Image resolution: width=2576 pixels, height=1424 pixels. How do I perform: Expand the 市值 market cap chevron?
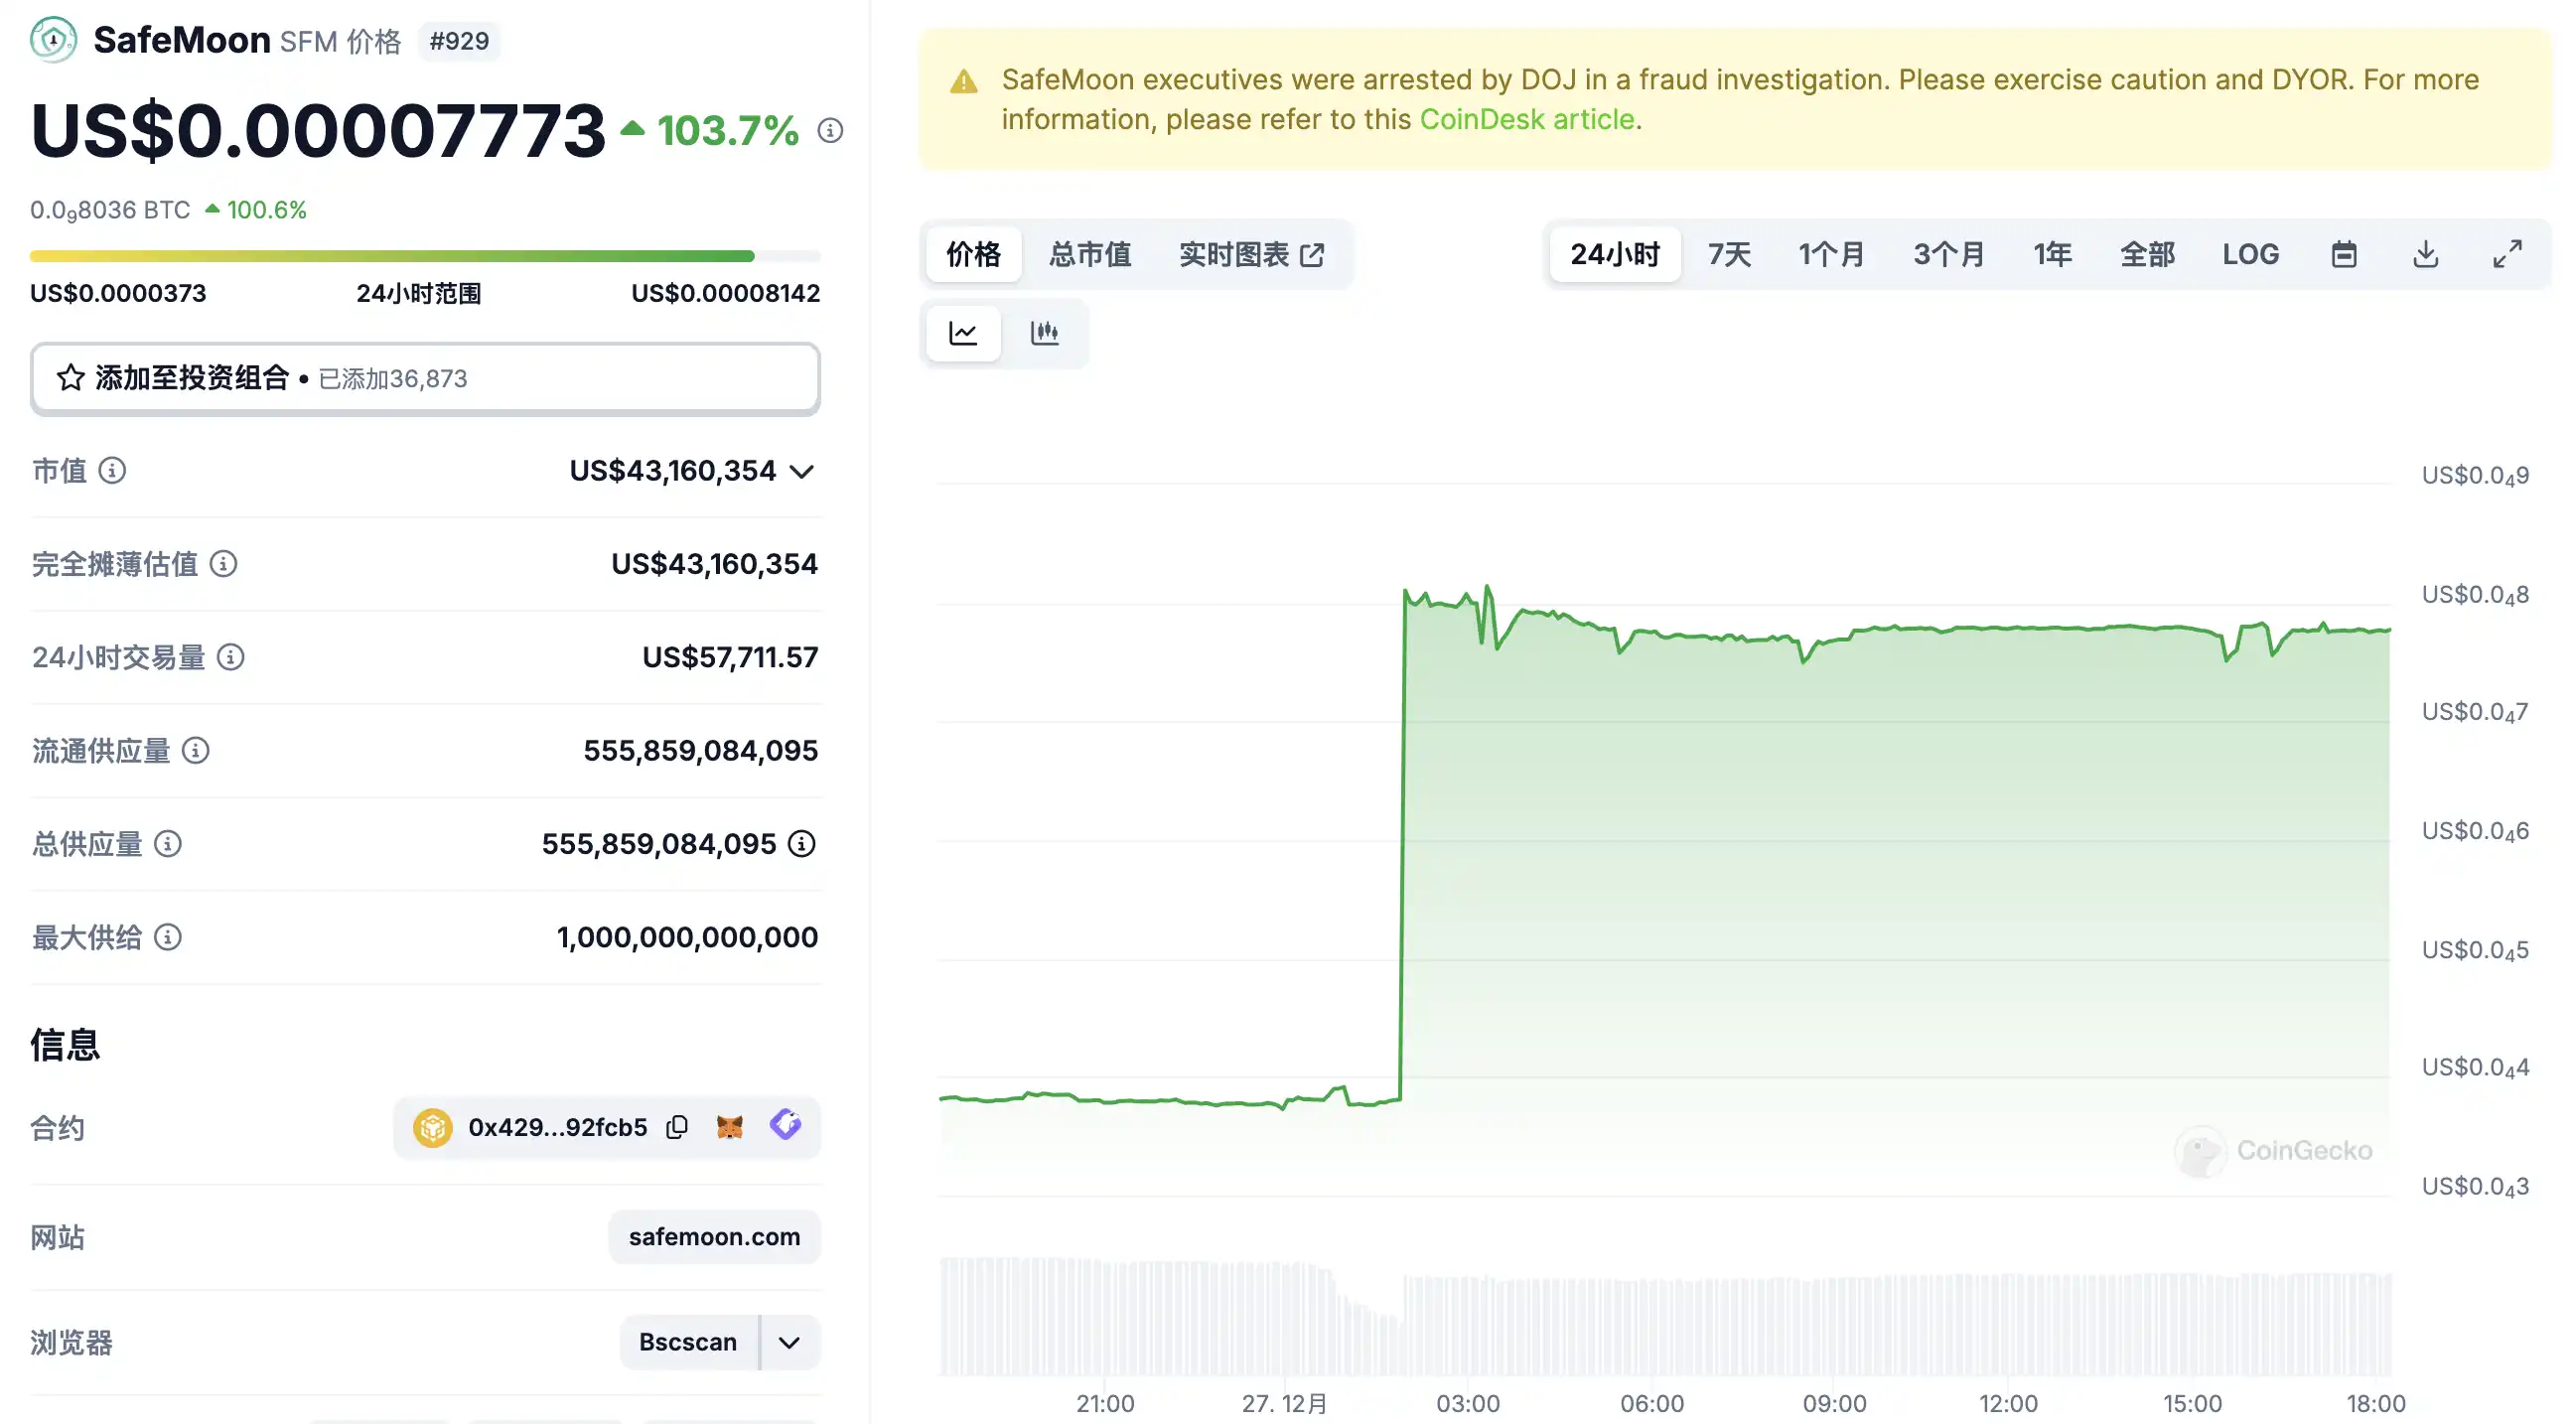(x=802, y=471)
